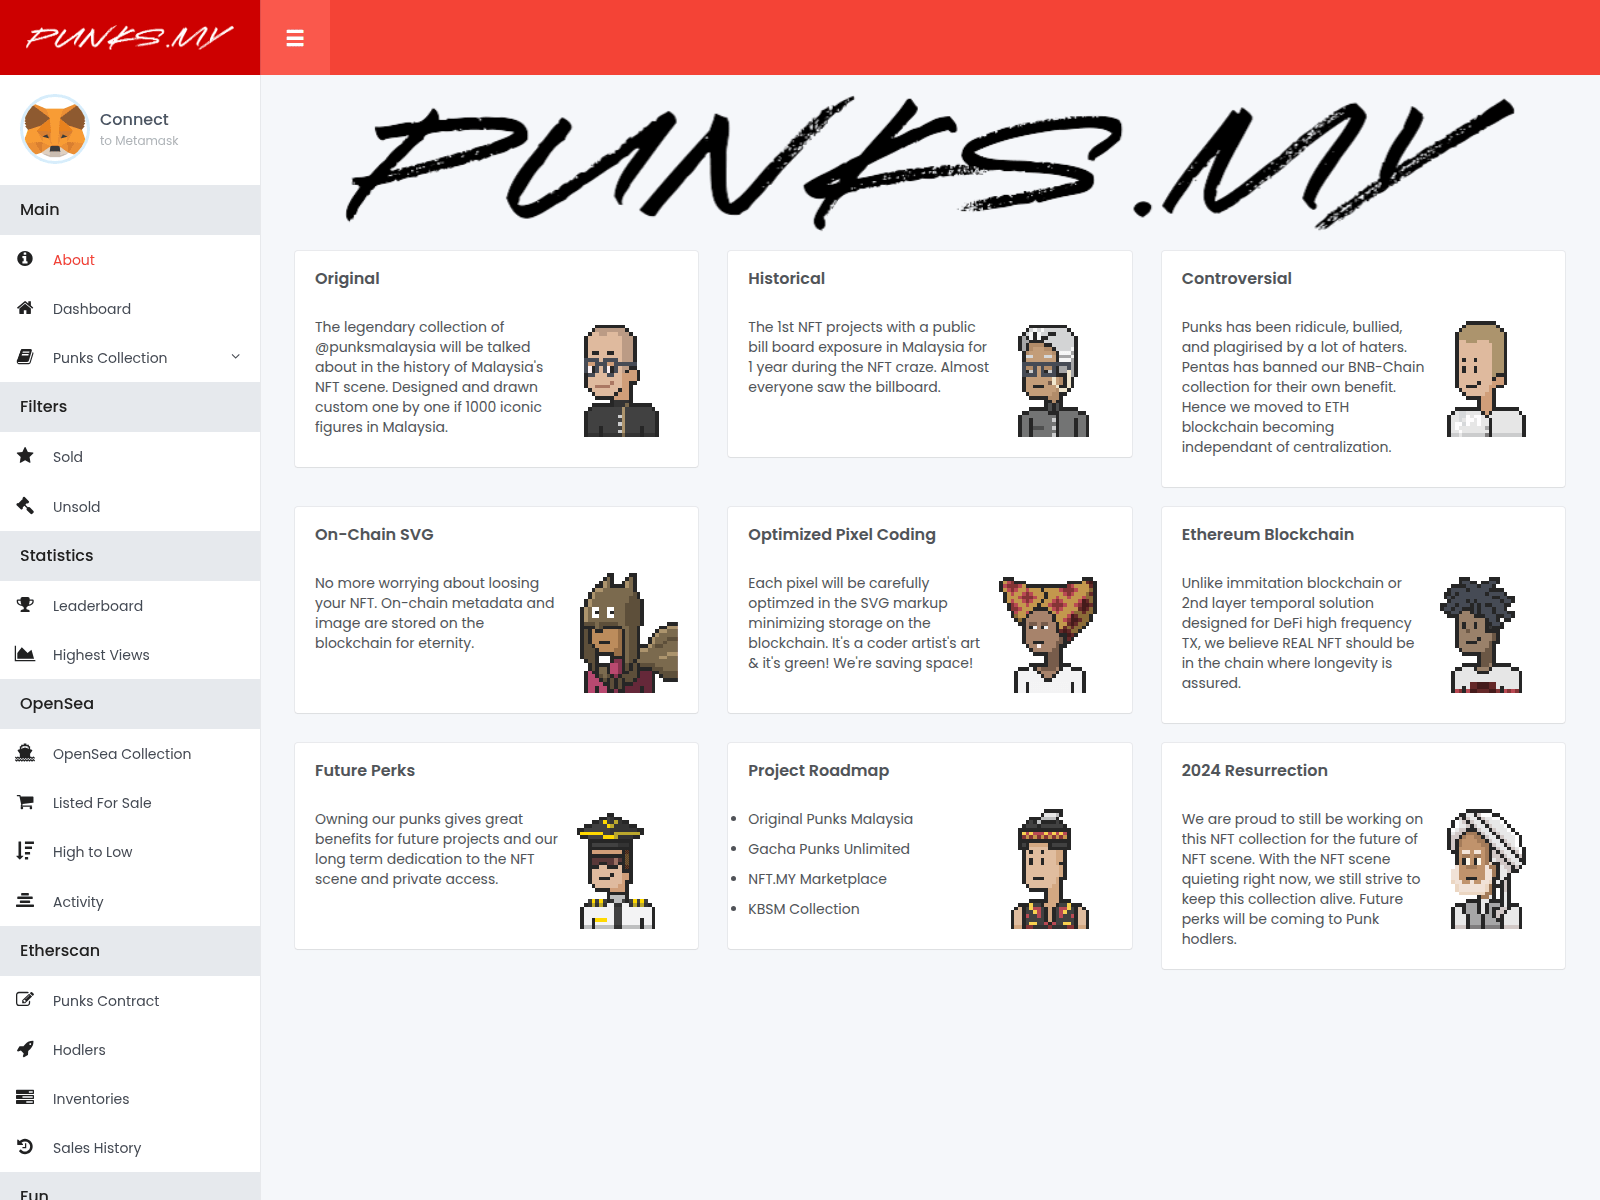Image resolution: width=1600 pixels, height=1200 pixels.
Task: Click the Original card punk avatar
Action: click(x=620, y=381)
